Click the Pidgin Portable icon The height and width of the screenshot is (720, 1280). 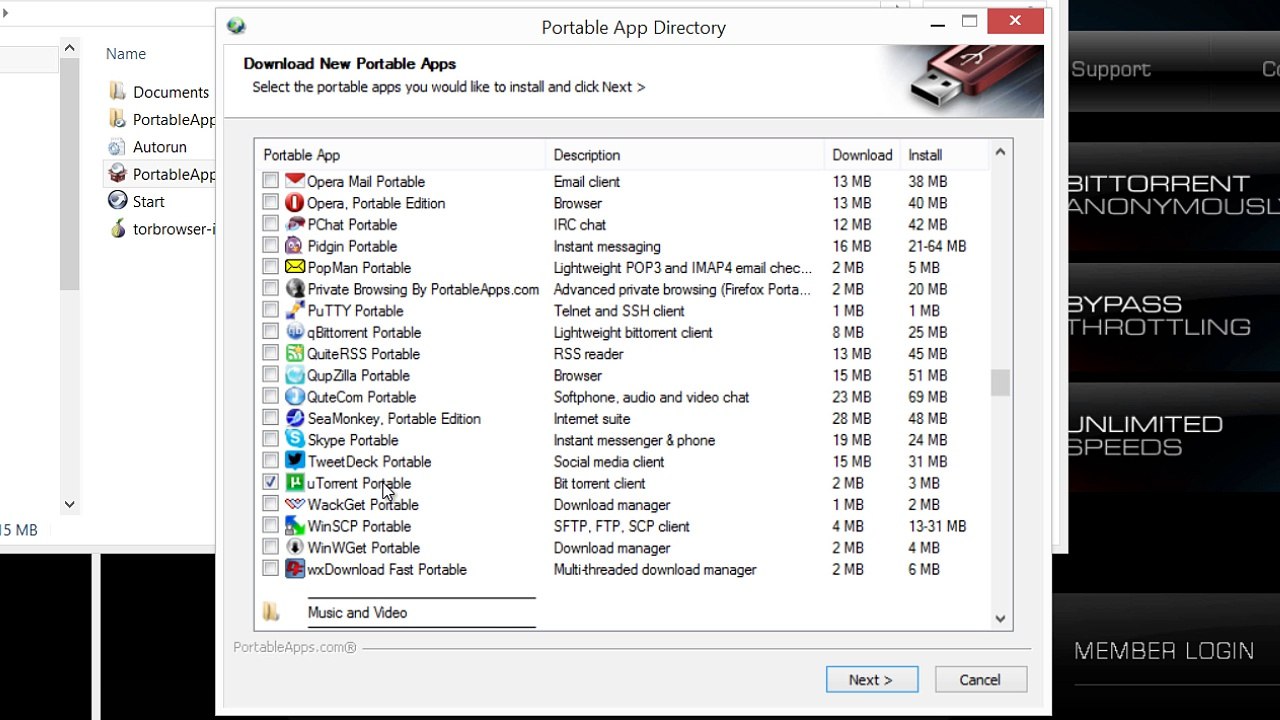(x=294, y=246)
